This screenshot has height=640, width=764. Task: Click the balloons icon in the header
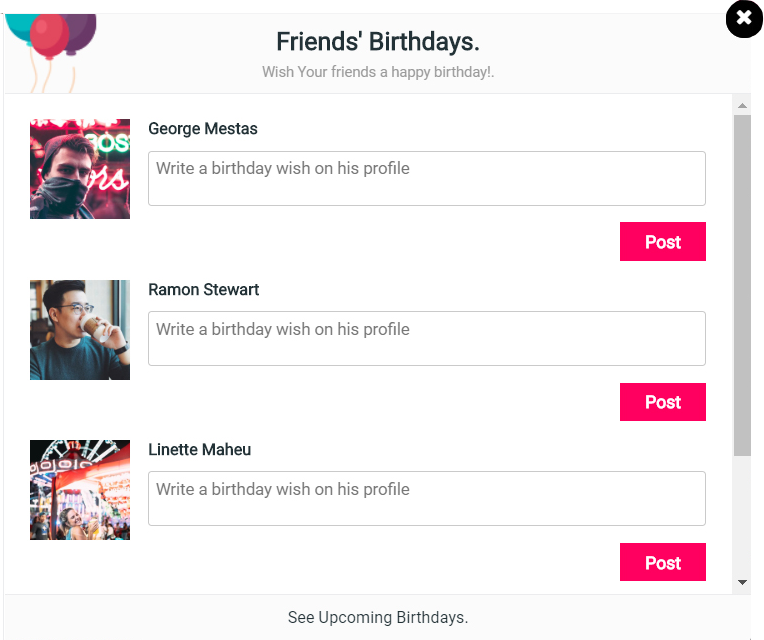[52, 40]
